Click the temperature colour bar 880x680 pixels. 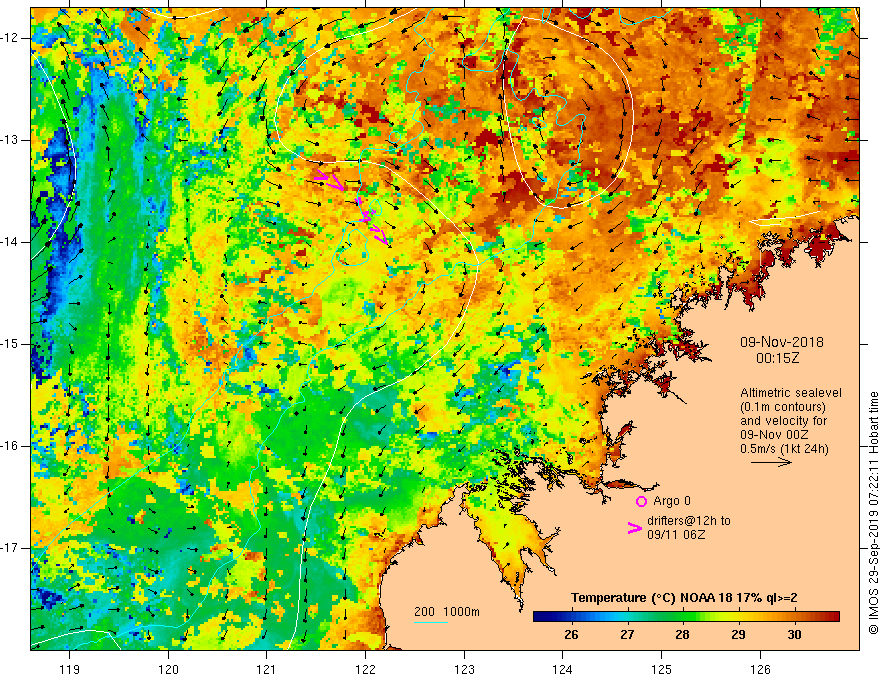click(x=686, y=617)
